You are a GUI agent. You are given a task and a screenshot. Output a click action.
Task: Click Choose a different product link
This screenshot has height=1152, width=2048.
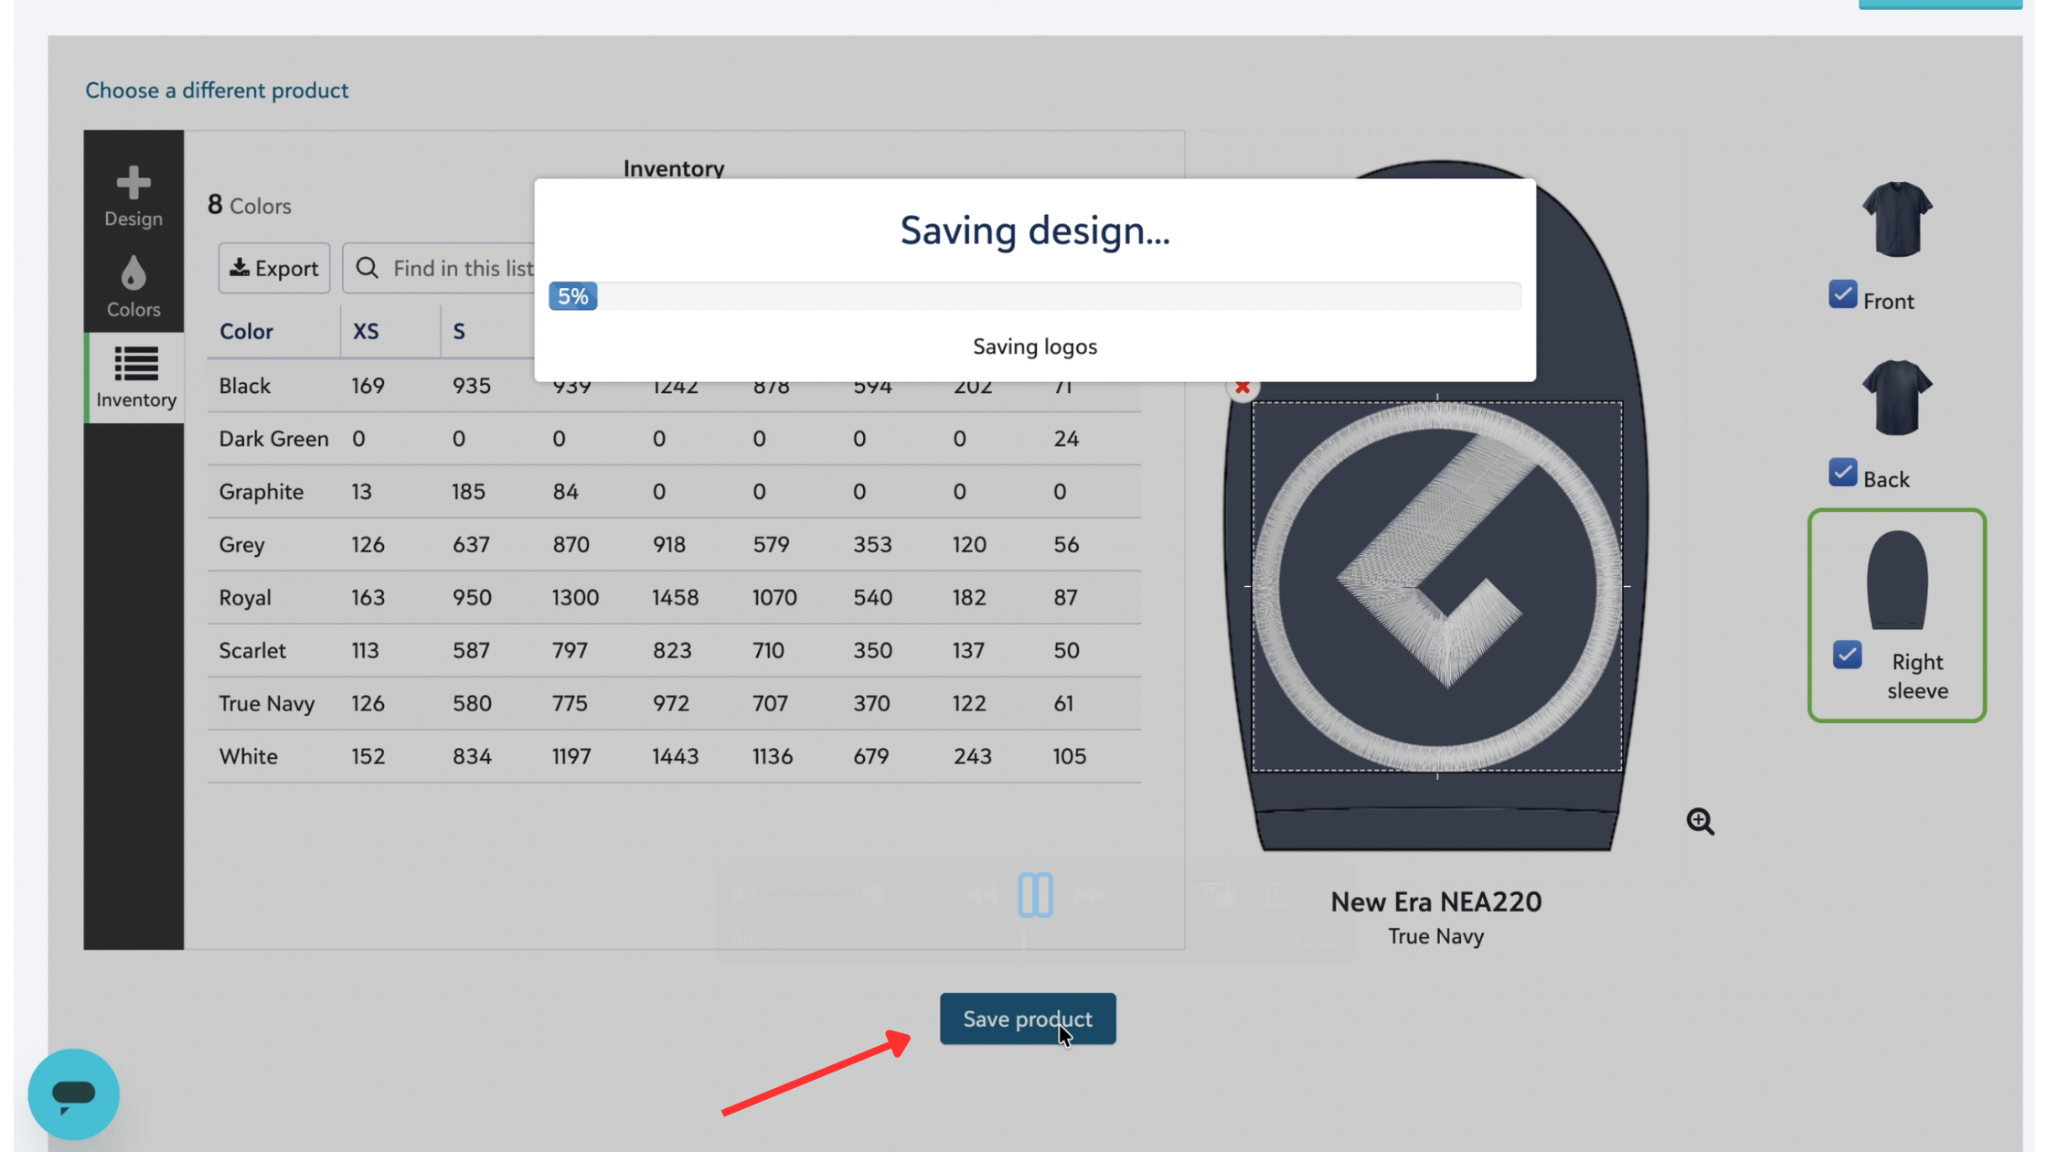[217, 90]
